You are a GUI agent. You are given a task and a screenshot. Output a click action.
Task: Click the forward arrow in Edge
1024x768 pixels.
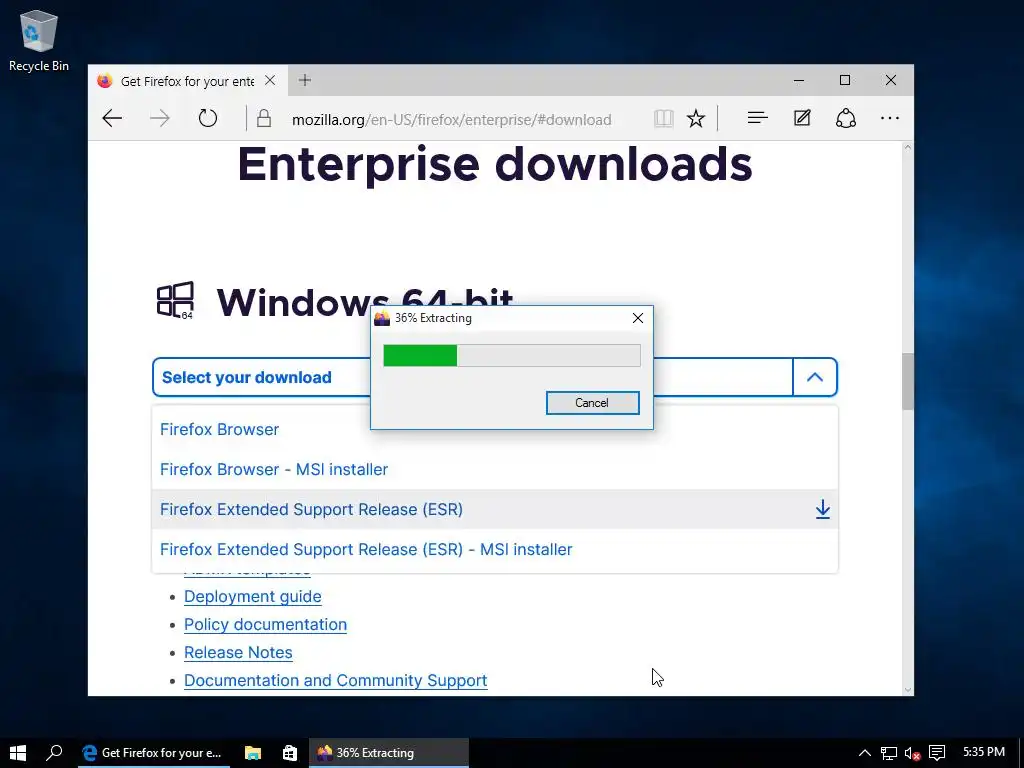(159, 118)
